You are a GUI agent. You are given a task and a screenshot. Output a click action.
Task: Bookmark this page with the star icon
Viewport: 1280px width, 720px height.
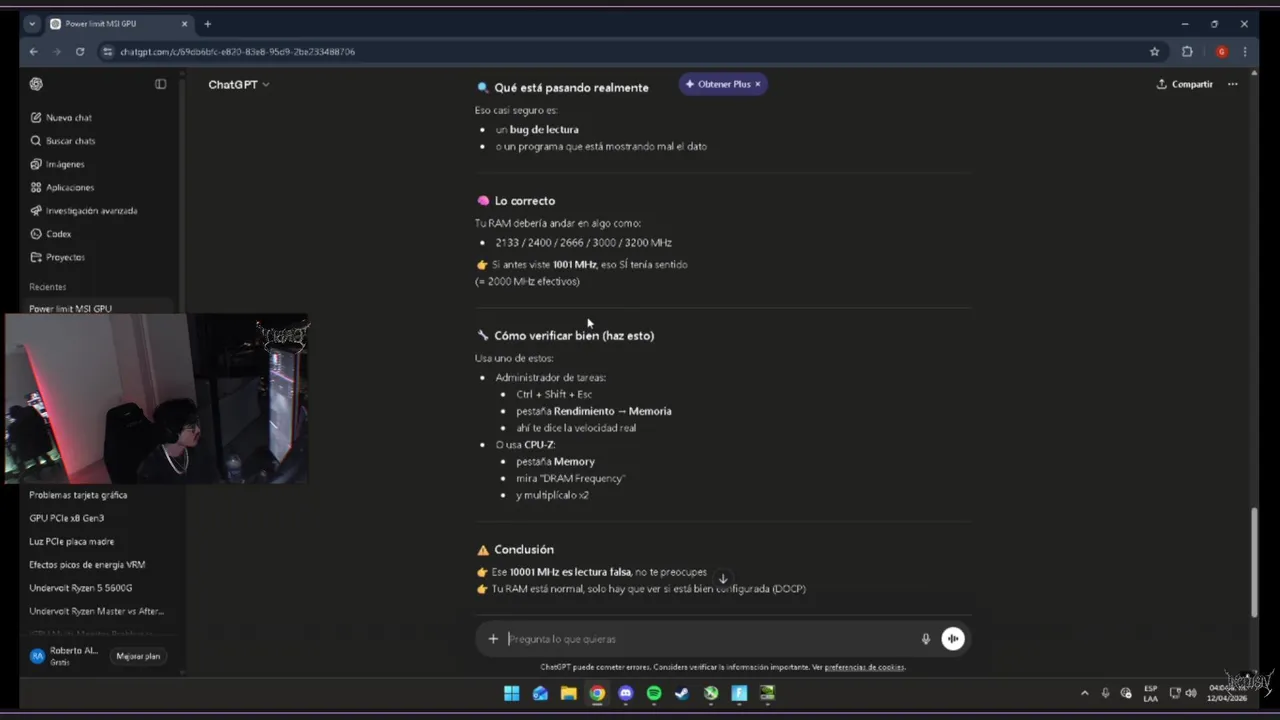point(1154,51)
